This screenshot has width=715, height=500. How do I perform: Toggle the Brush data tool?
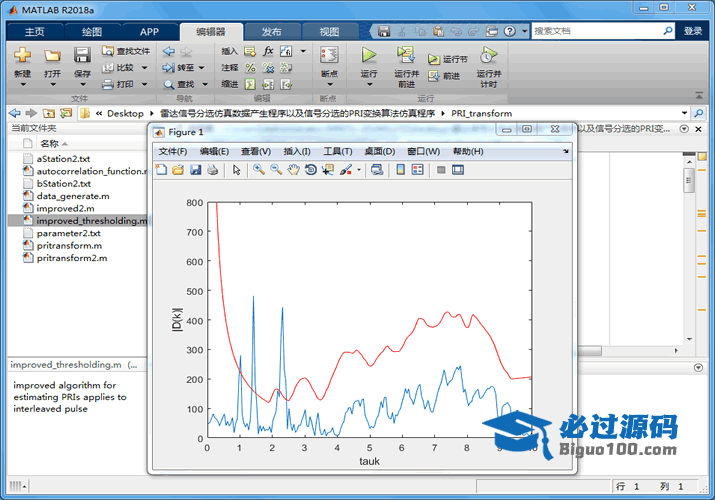click(346, 170)
